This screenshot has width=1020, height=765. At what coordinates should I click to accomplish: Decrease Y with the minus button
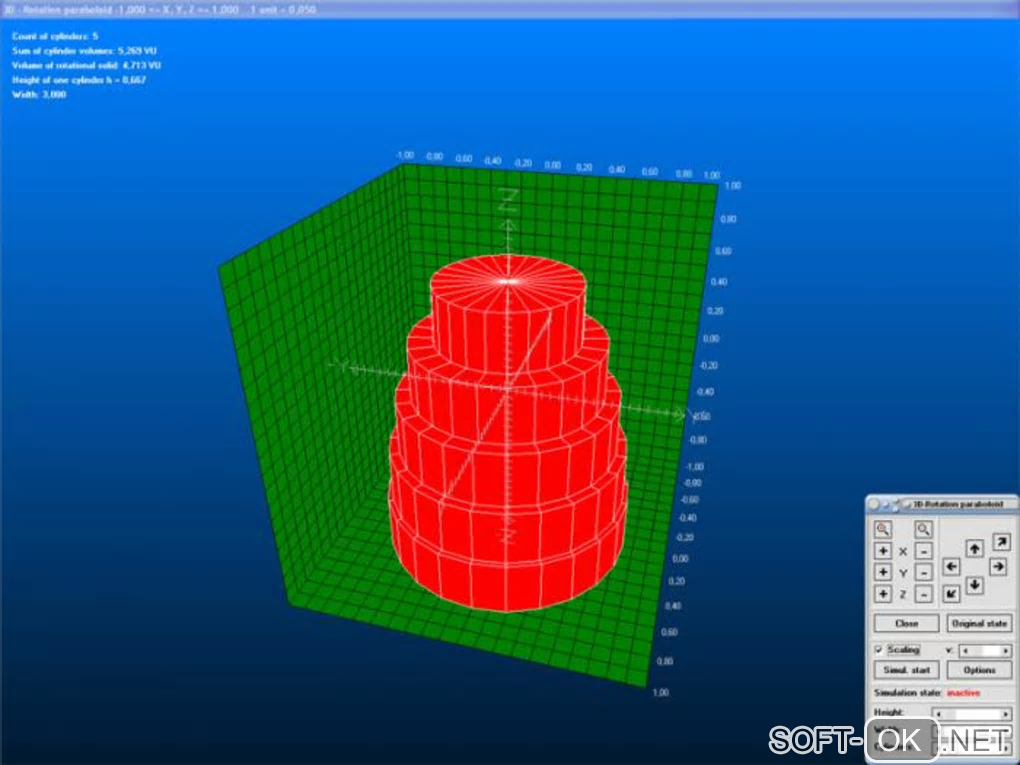[923, 572]
